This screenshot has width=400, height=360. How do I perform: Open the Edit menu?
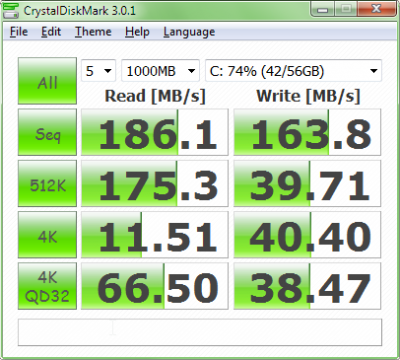pos(51,32)
